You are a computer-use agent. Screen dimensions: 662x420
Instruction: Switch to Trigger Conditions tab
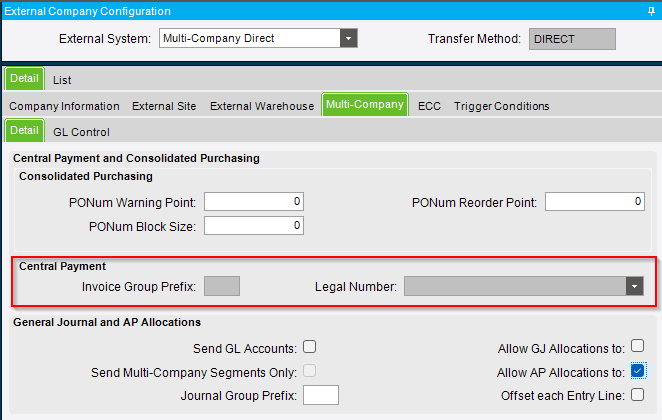[x=501, y=106]
